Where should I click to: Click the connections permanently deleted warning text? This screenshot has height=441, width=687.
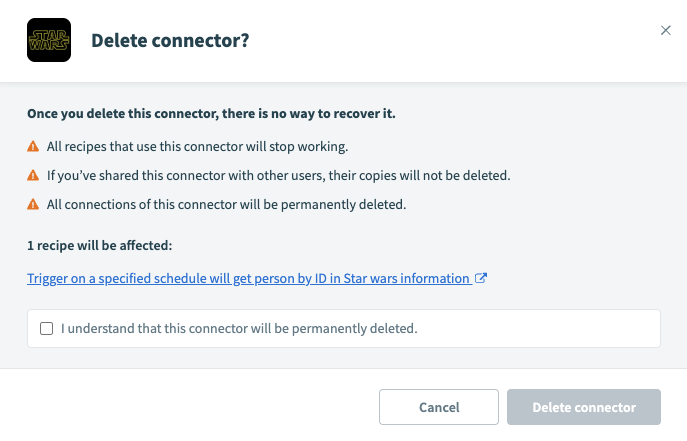click(226, 204)
